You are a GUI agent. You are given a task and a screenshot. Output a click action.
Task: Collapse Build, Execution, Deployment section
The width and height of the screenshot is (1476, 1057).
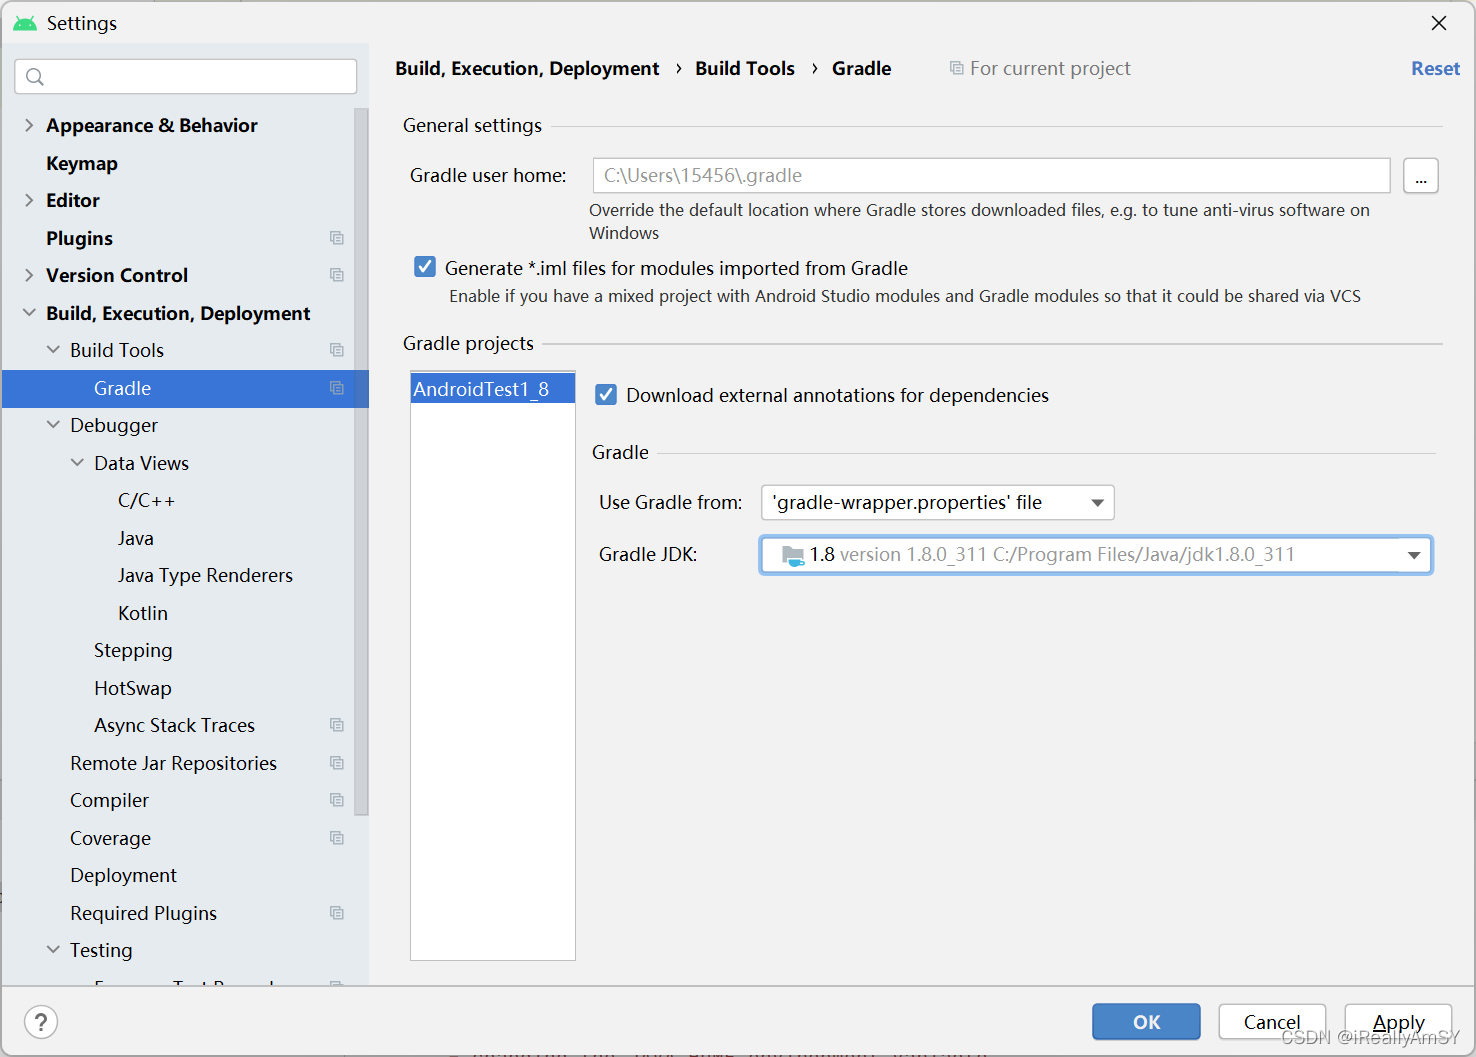[x=29, y=313]
